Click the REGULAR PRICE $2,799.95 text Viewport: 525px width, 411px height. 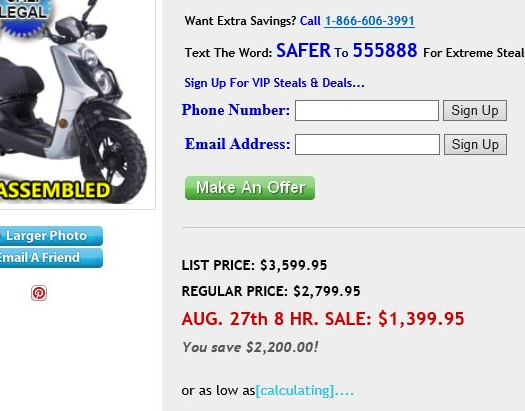coord(271,291)
